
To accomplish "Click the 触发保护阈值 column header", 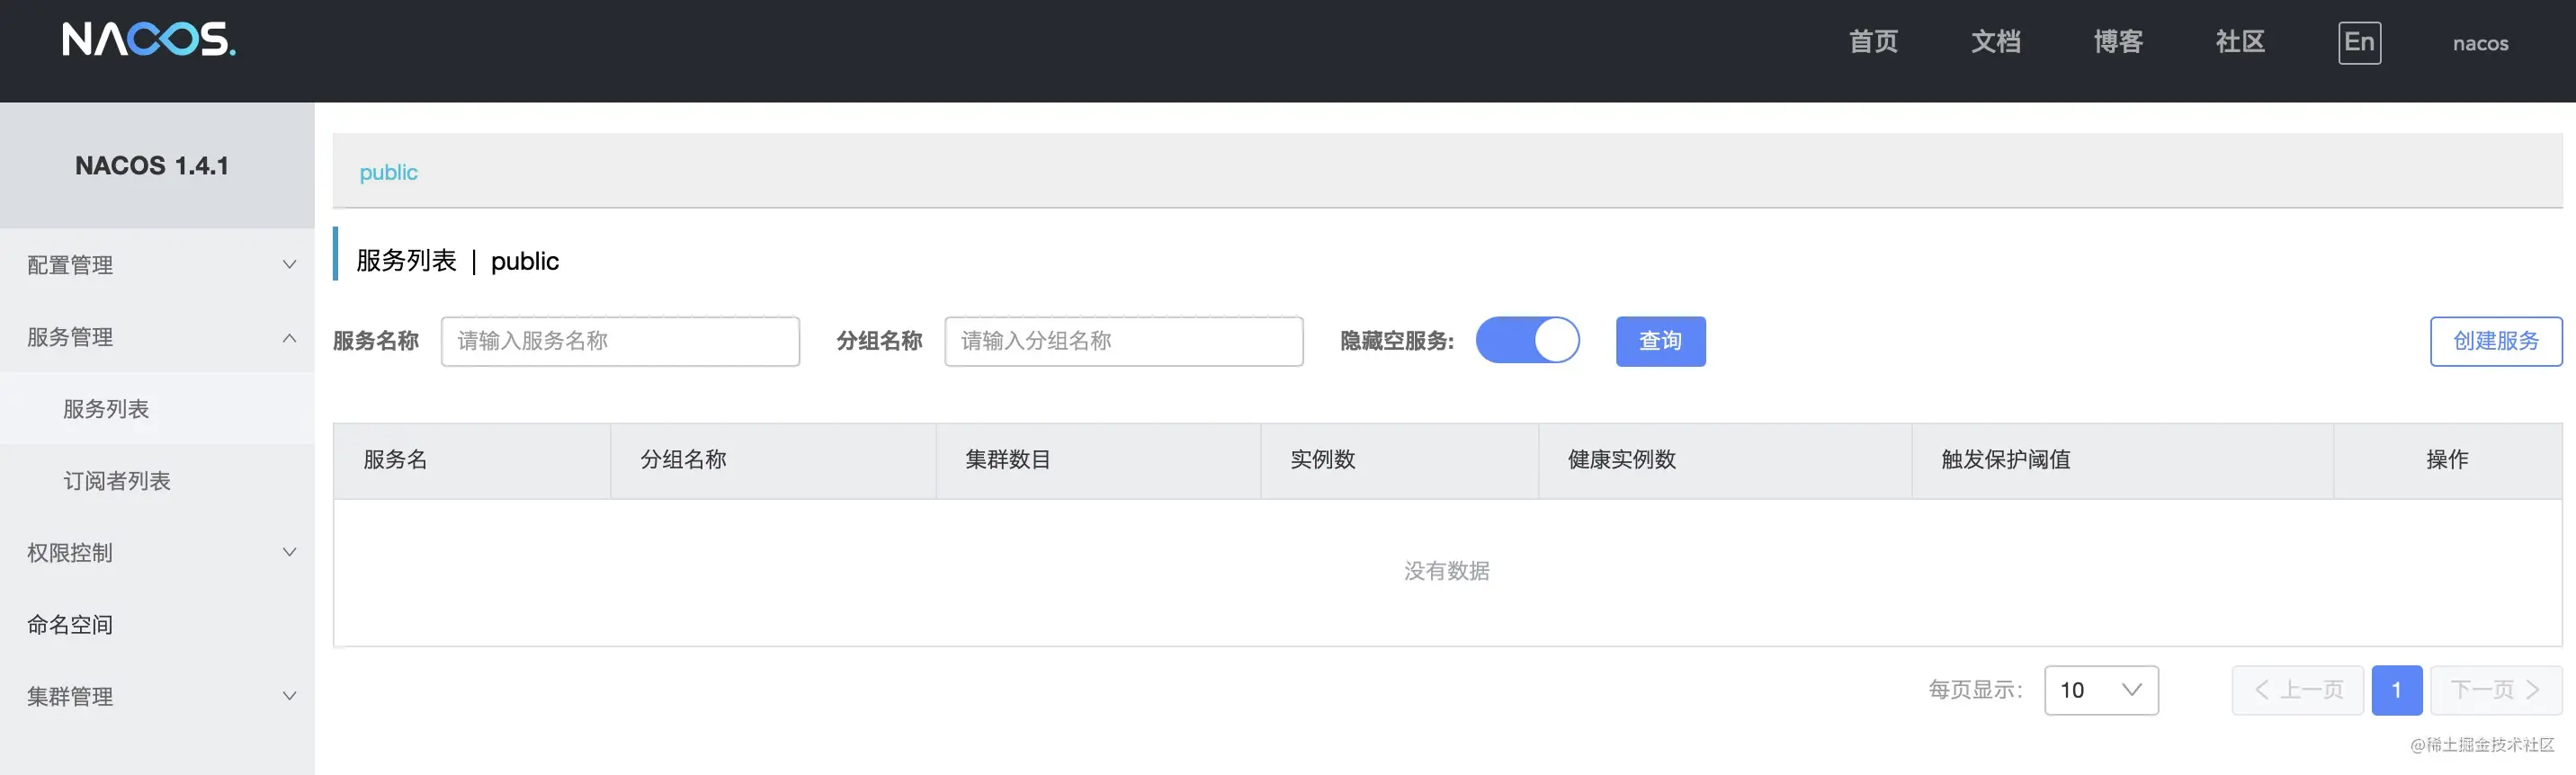I will click(x=2123, y=460).
